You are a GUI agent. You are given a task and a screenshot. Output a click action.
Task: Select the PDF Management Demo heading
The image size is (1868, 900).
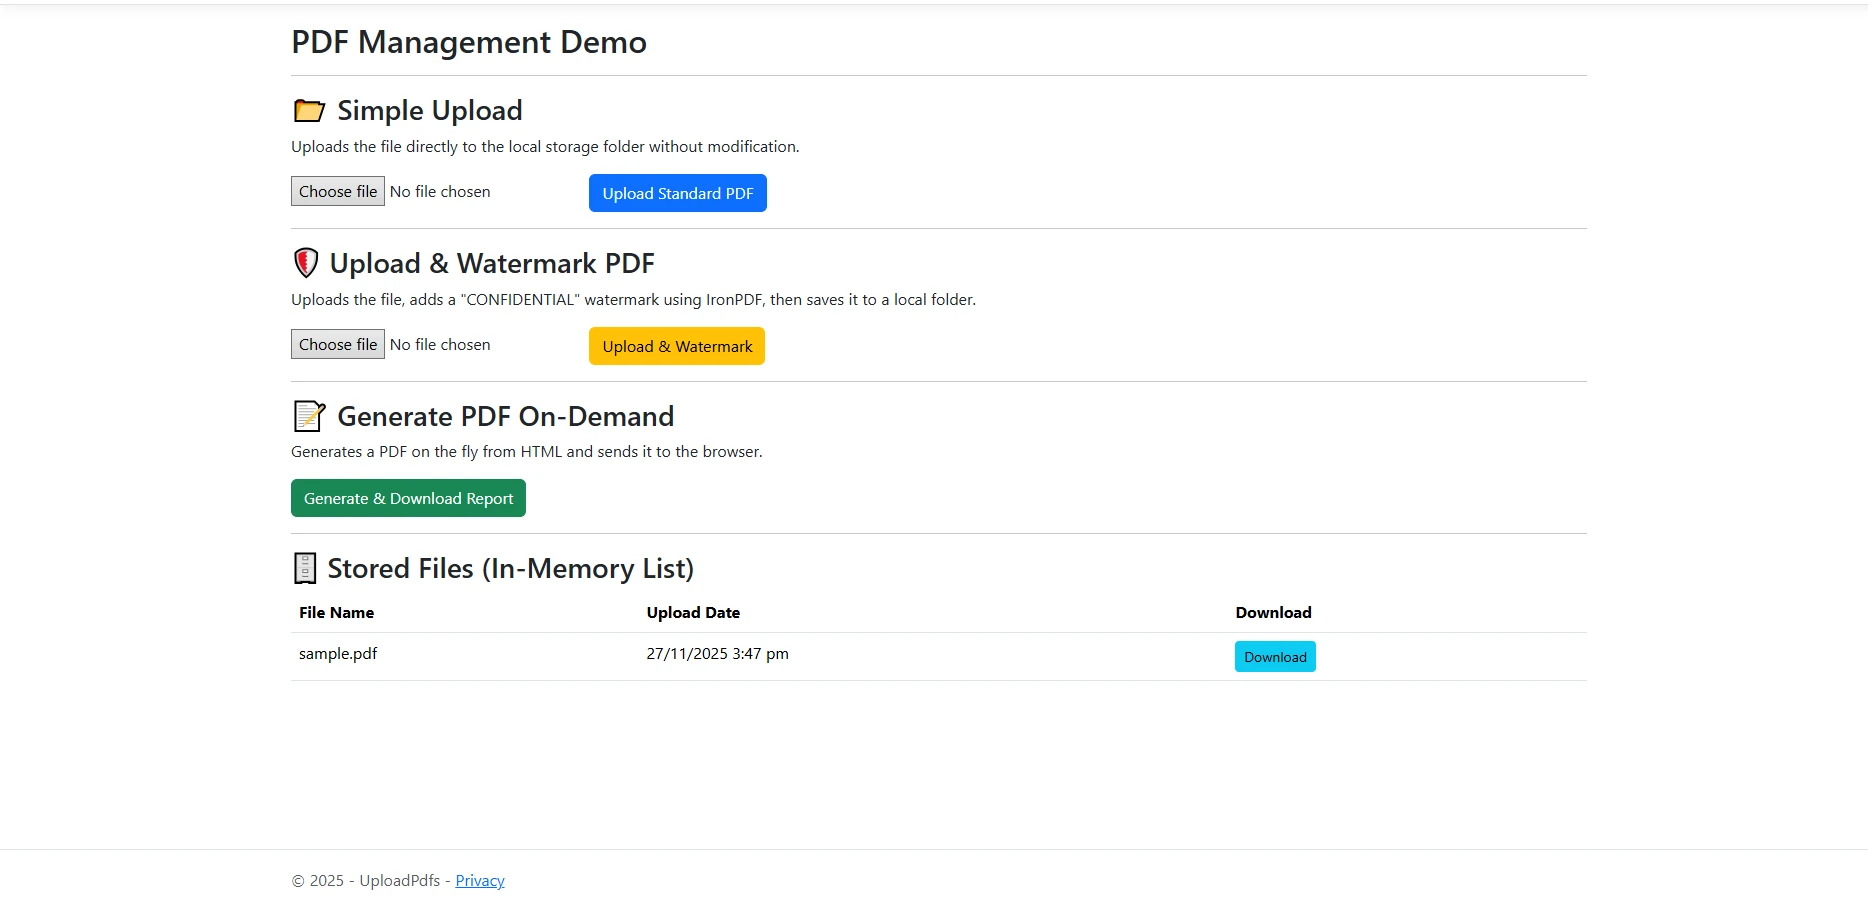(x=468, y=42)
